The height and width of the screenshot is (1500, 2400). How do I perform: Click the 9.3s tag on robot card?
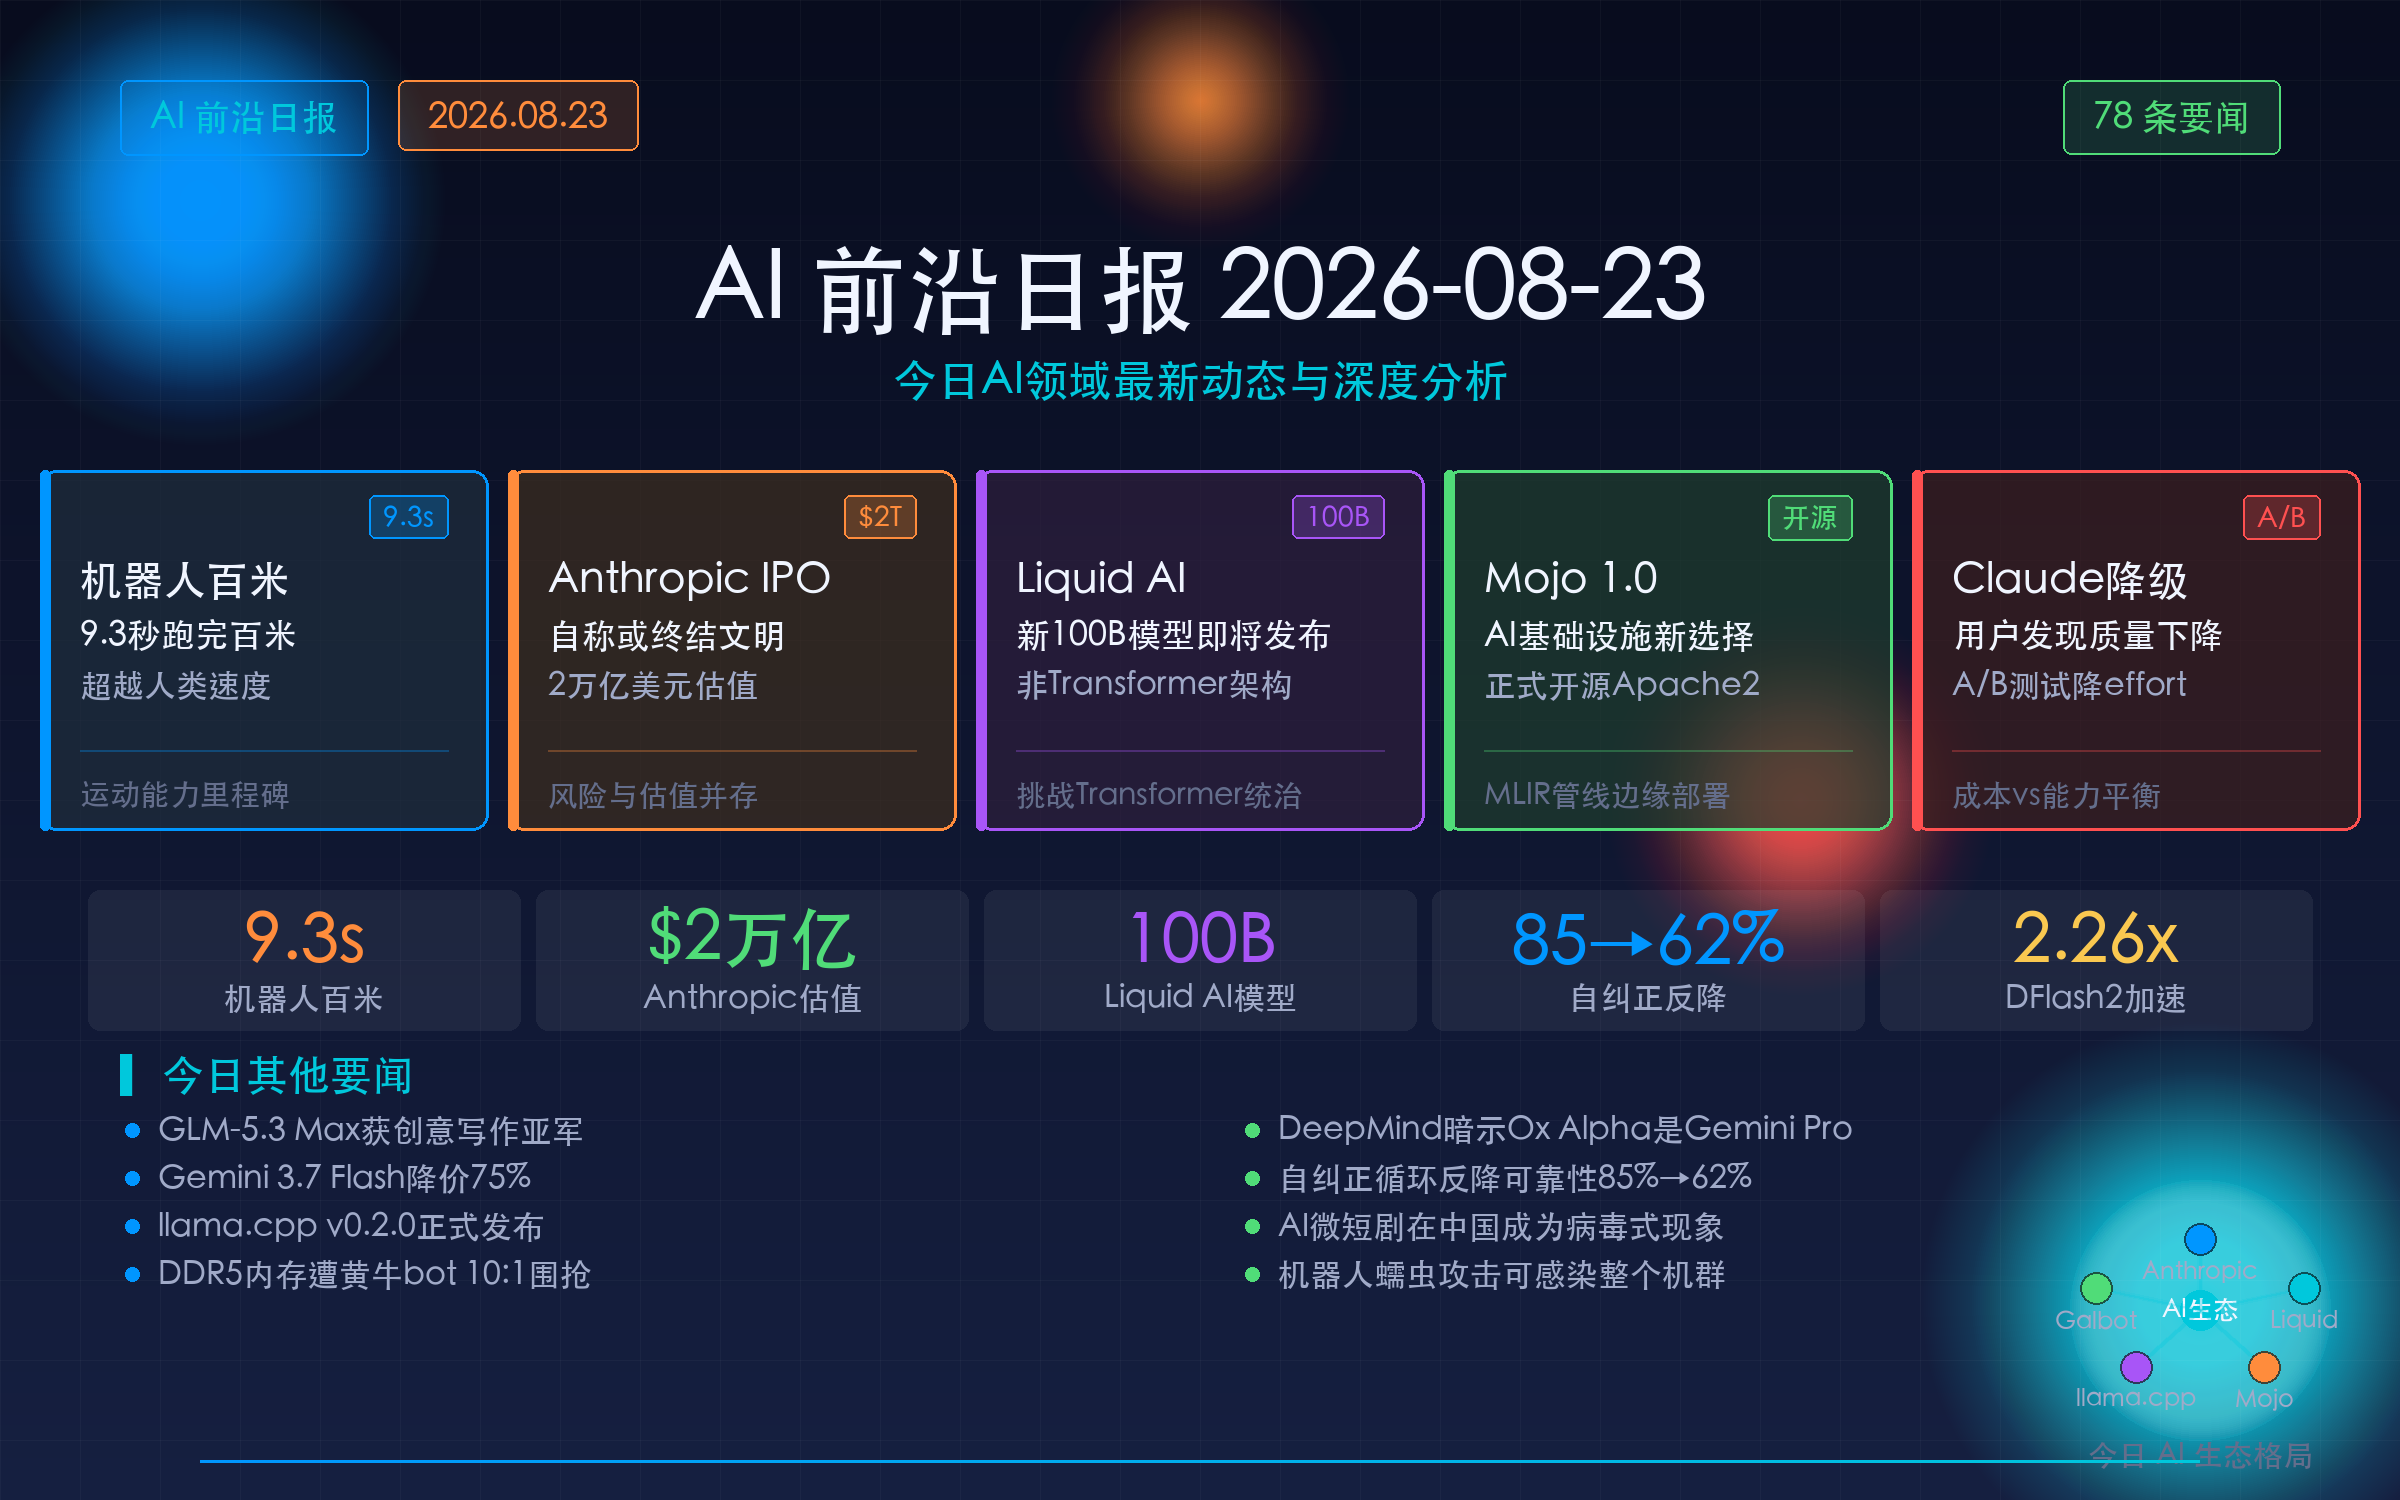click(409, 517)
